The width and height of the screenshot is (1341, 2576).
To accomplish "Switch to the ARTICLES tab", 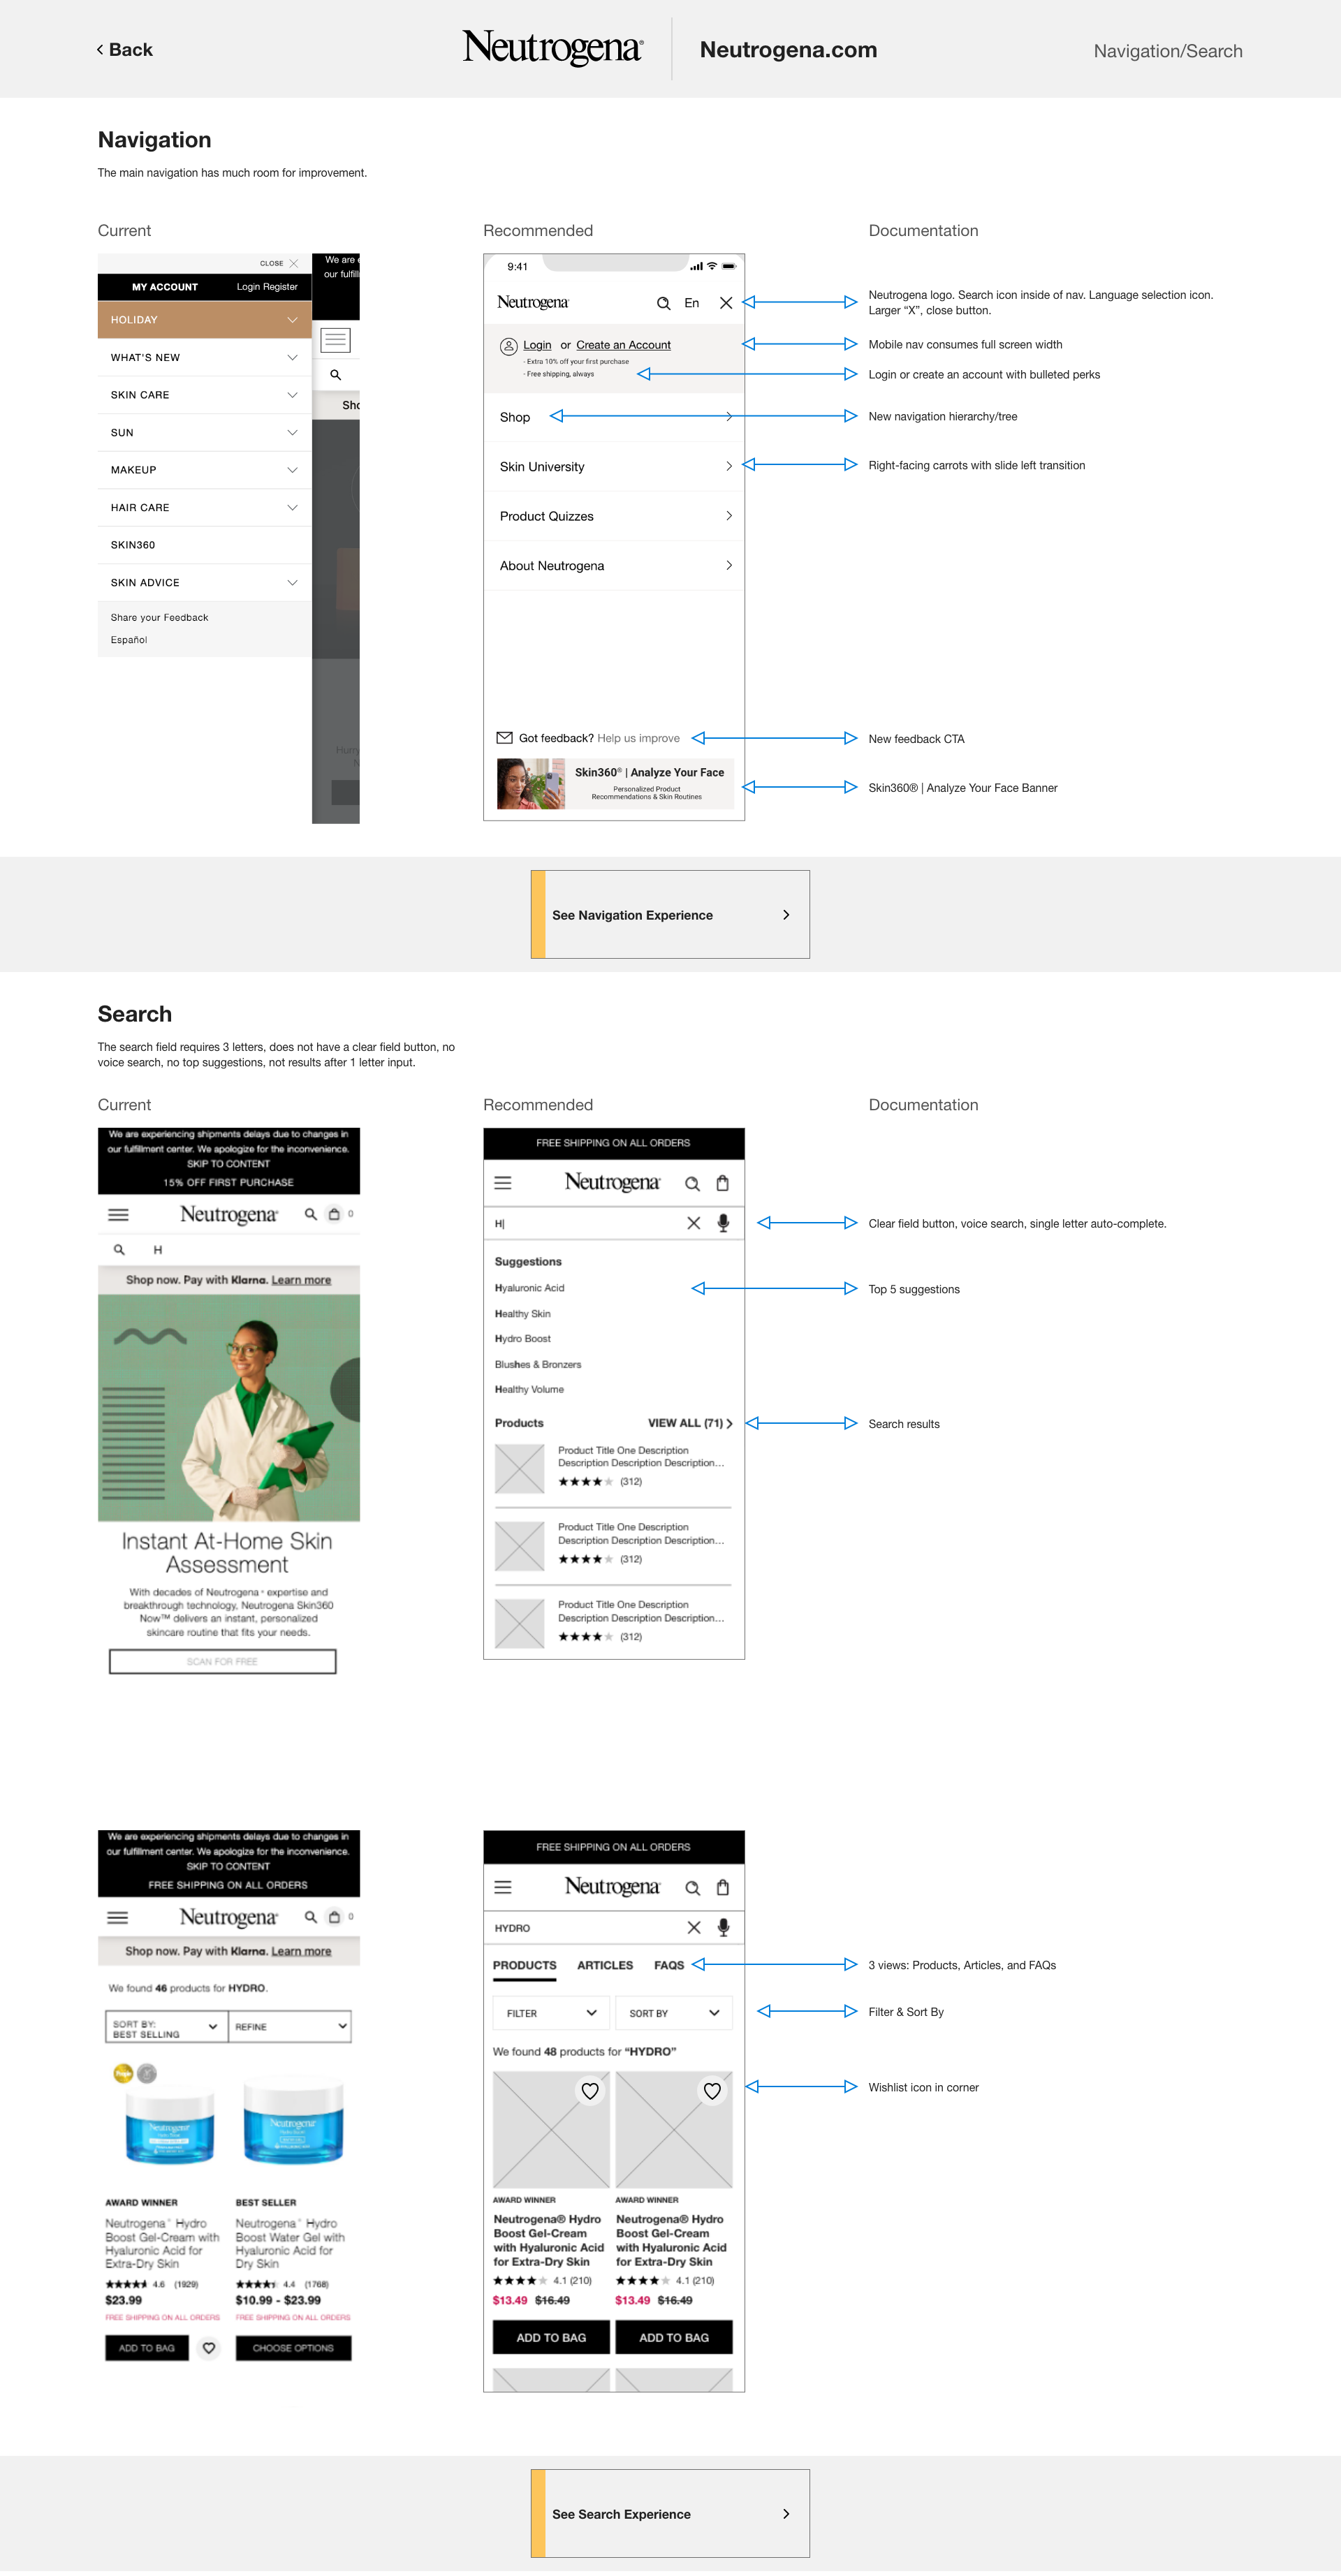I will point(605,1966).
